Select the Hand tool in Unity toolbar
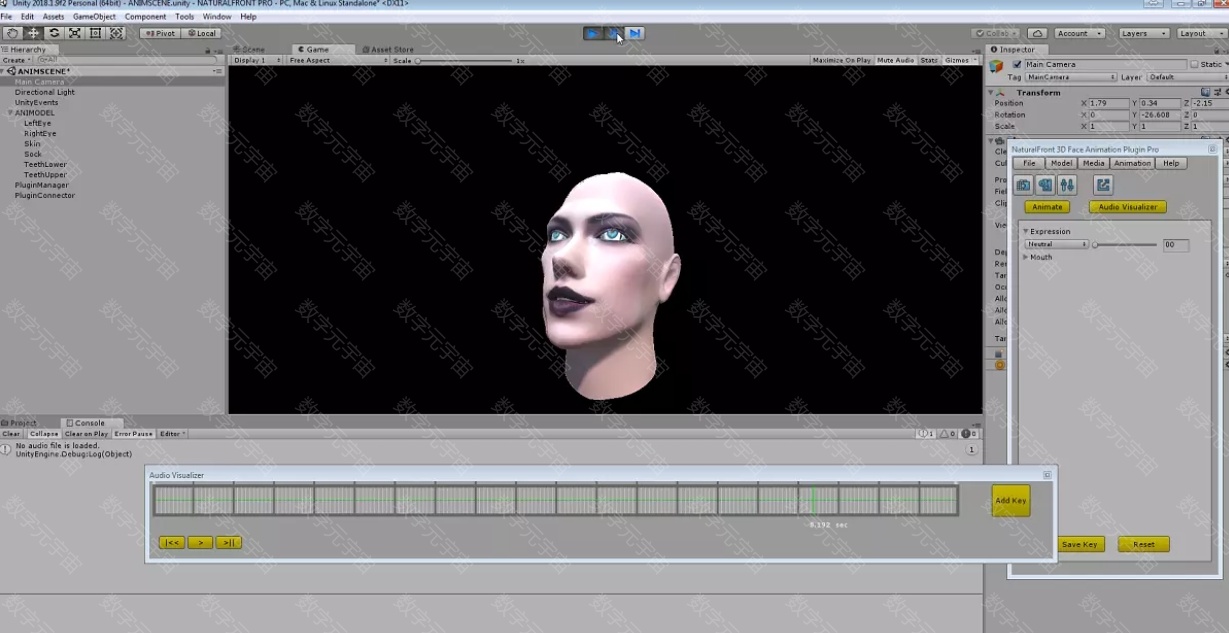Viewport: 1229px width, 633px height. point(12,33)
